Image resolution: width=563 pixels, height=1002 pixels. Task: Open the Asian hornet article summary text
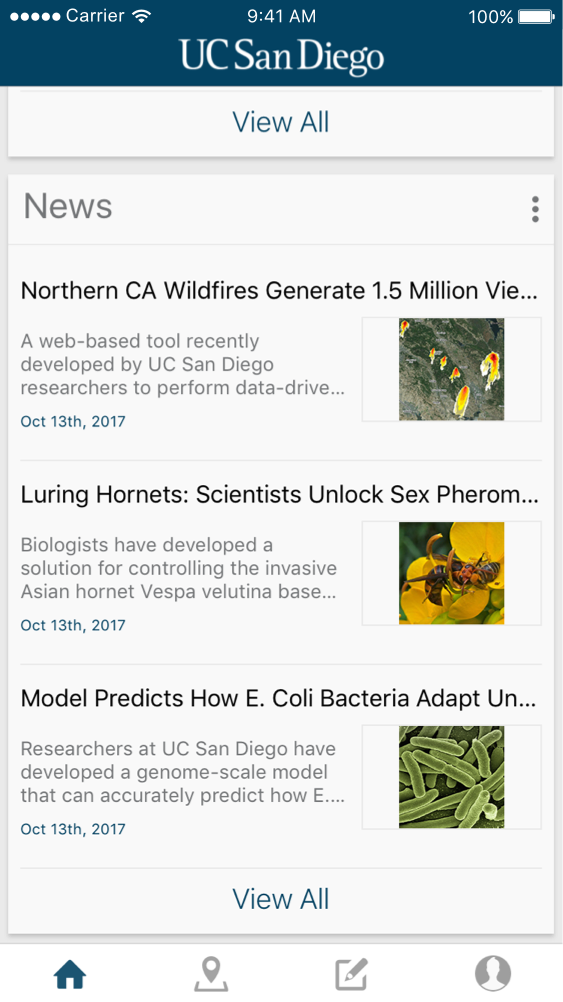click(179, 568)
